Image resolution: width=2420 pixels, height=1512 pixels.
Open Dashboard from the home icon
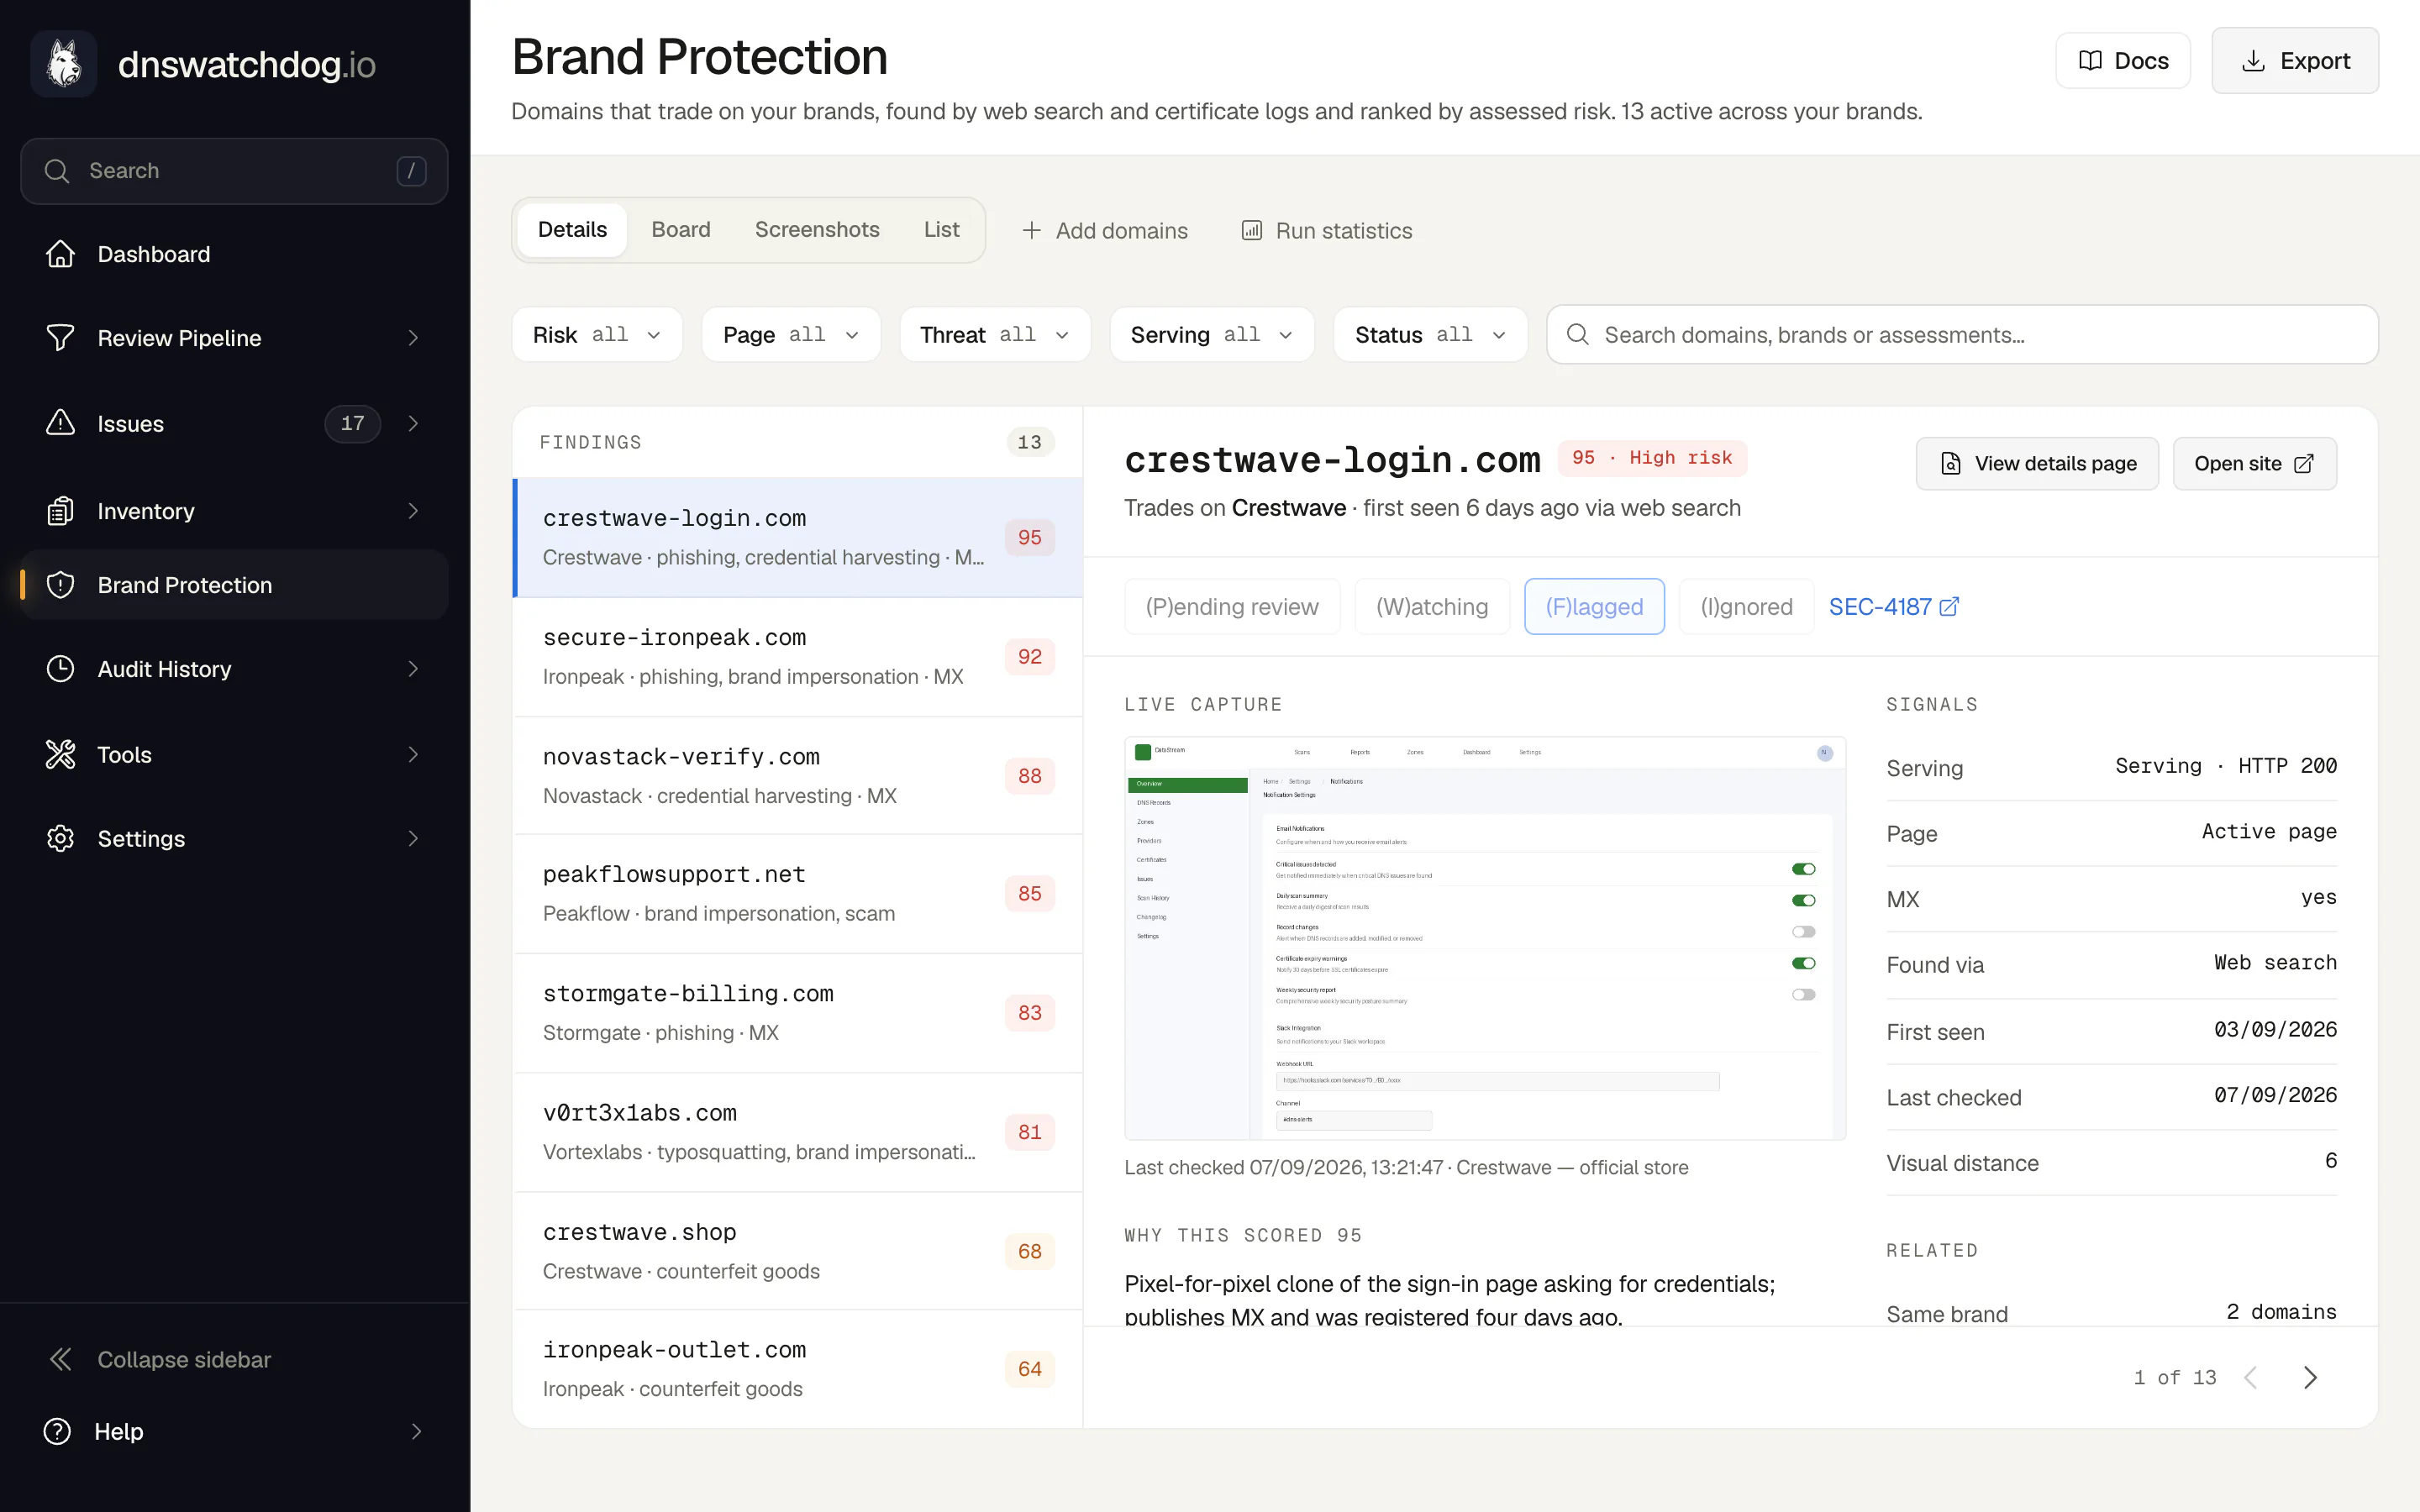click(x=60, y=254)
